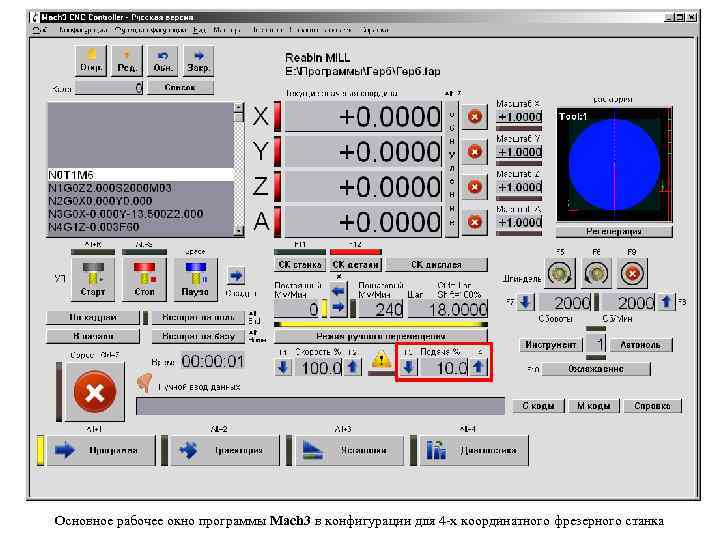Screen dimensions: 720x540
Task: Open G-code file with the Откр. button
Action: (91, 61)
